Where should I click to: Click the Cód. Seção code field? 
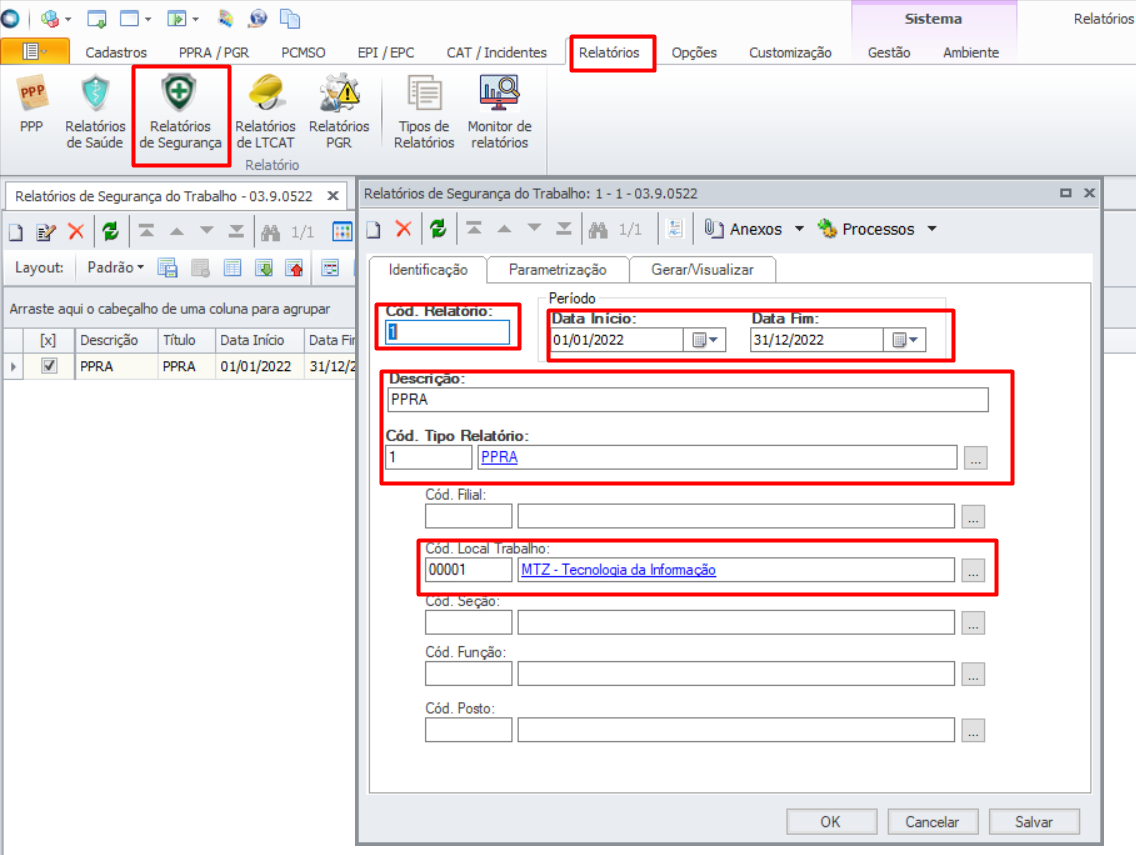pos(468,622)
